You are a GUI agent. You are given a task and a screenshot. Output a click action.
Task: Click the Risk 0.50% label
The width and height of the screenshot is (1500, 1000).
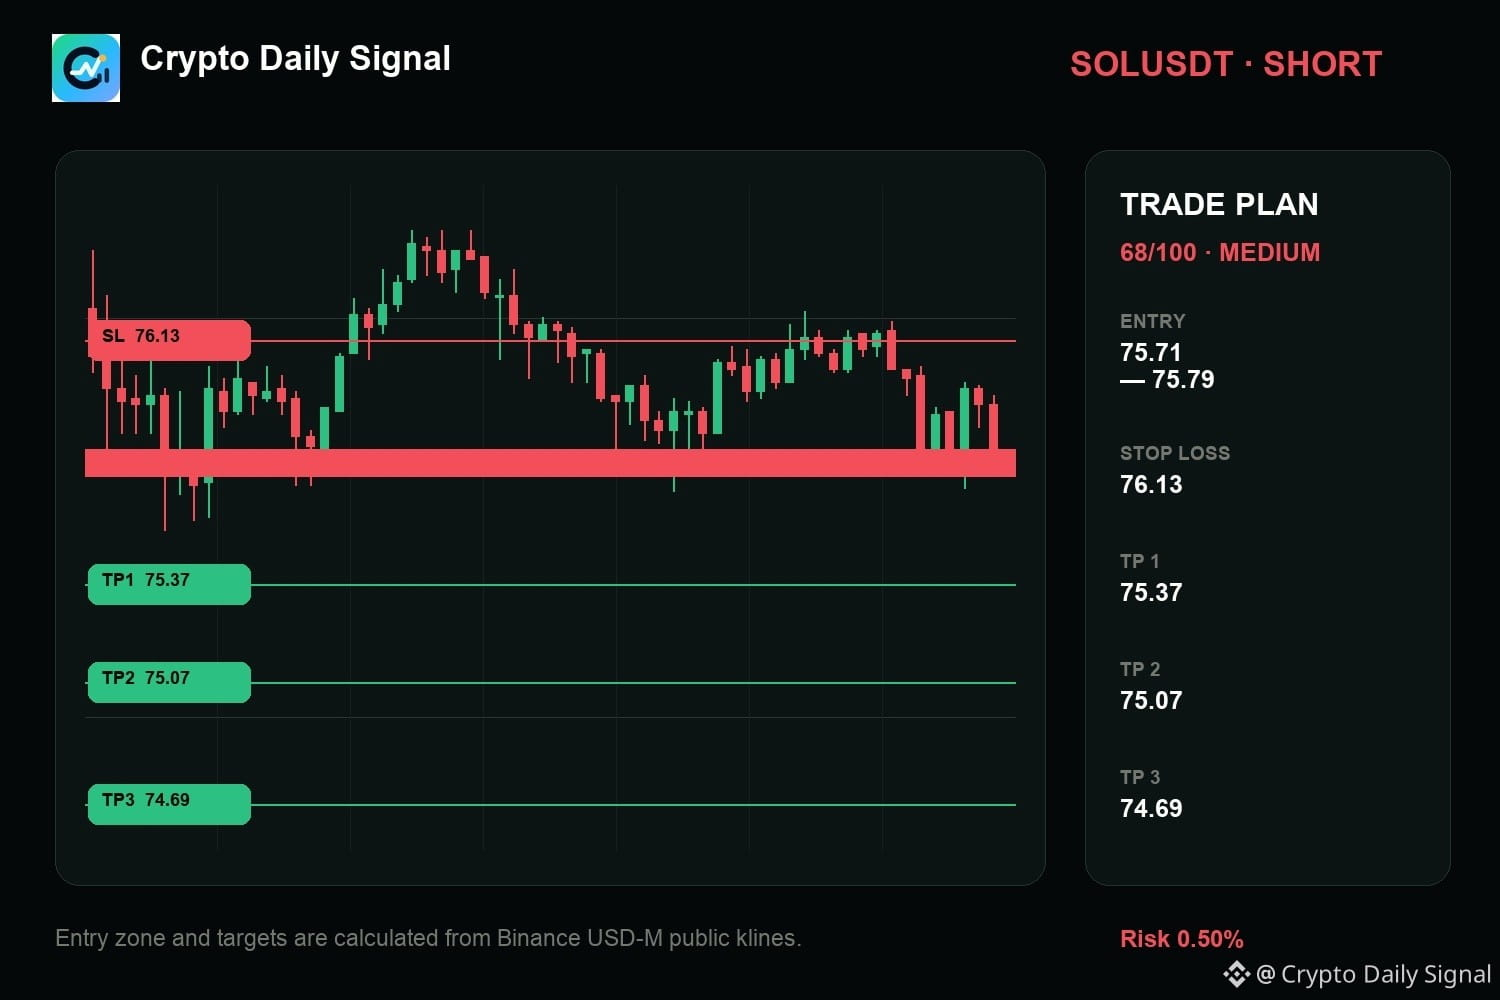click(x=1182, y=939)
